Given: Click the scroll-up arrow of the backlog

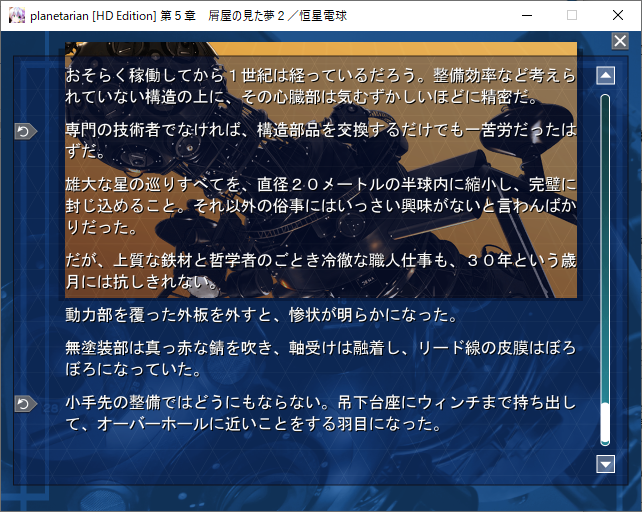Looking at the screenshot, I should (606, 75).
